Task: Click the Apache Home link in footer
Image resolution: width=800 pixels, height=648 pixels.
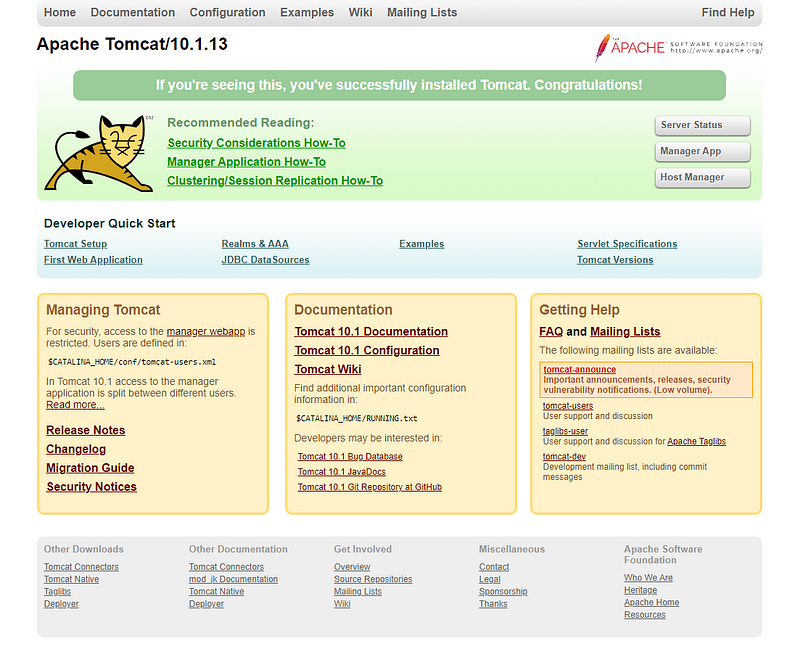Action: click(x=651, y=602)
